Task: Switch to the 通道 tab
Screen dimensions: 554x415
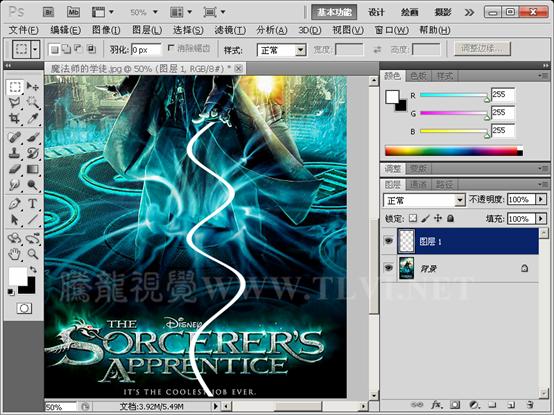Action: pos(418,184)
